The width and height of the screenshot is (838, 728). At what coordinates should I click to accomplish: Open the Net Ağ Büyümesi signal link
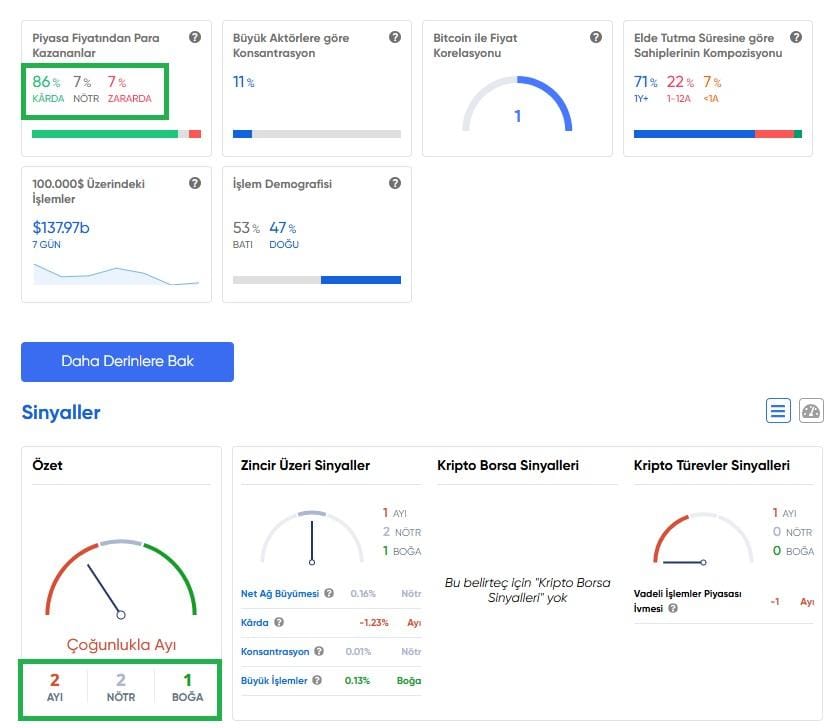(279, 594)
